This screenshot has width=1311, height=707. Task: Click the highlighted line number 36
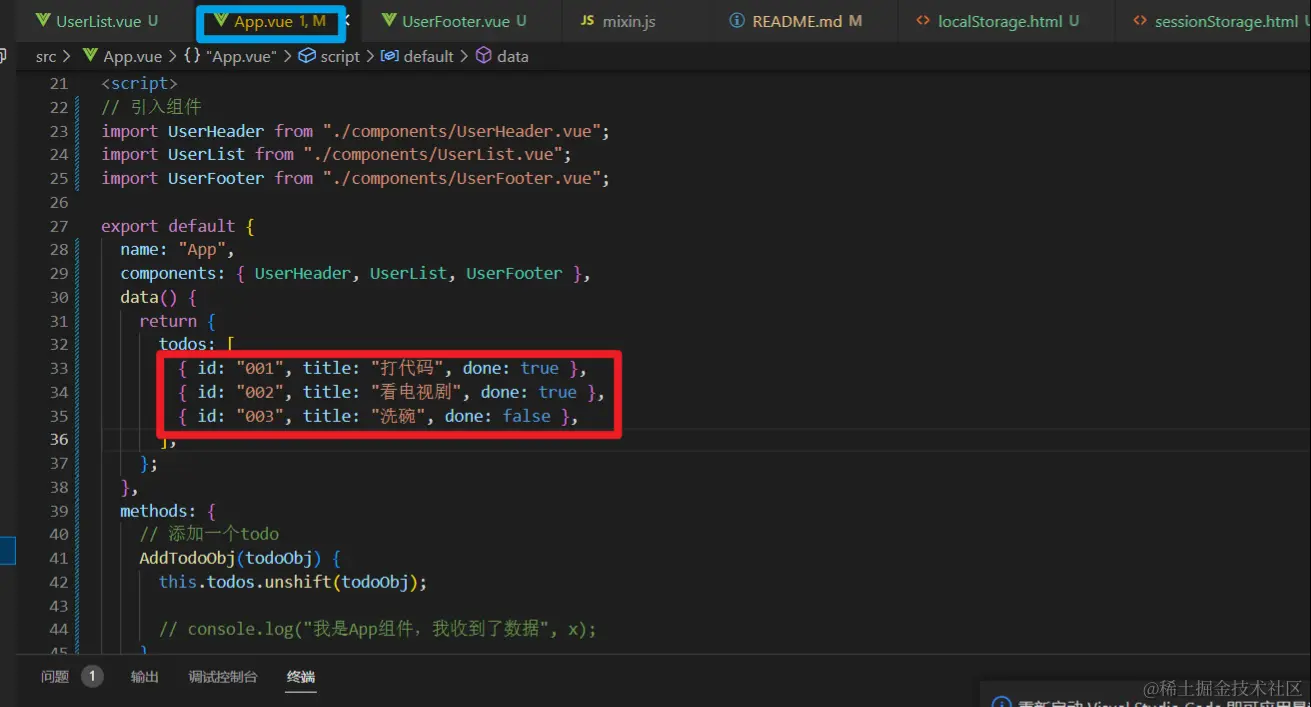[x=58, y=440]
